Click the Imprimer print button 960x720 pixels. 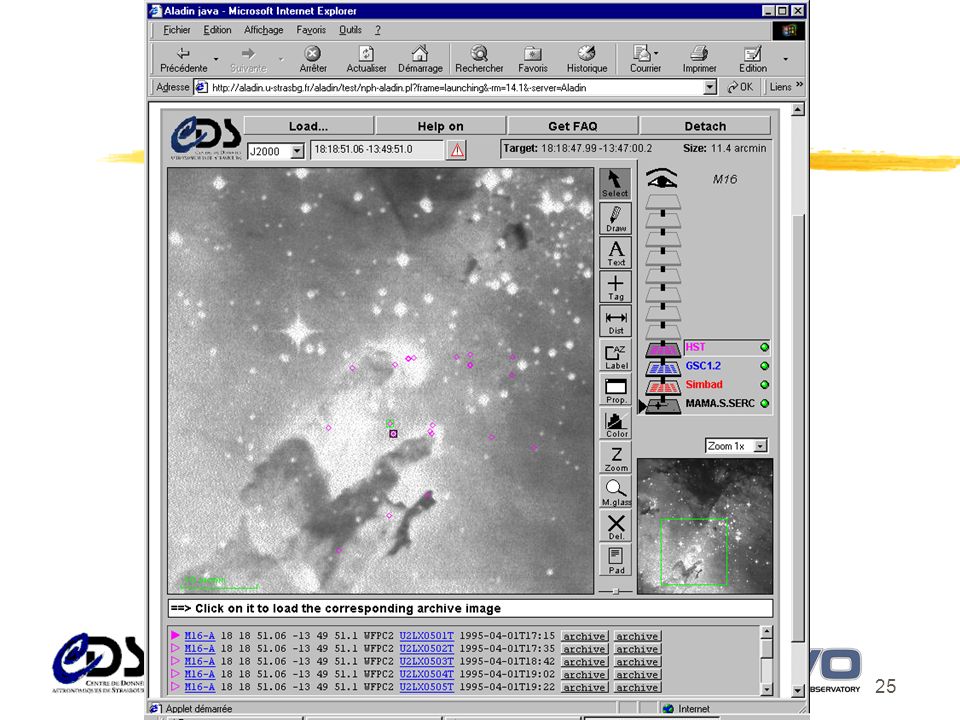[x=699, y=60]
